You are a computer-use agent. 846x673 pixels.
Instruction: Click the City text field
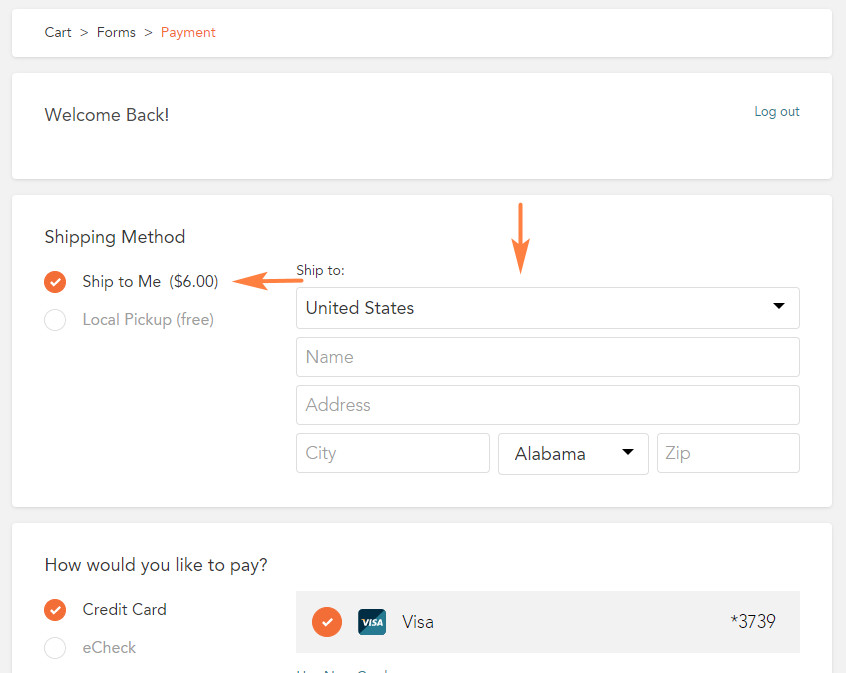pyautogui.click(x=393, y=453)
